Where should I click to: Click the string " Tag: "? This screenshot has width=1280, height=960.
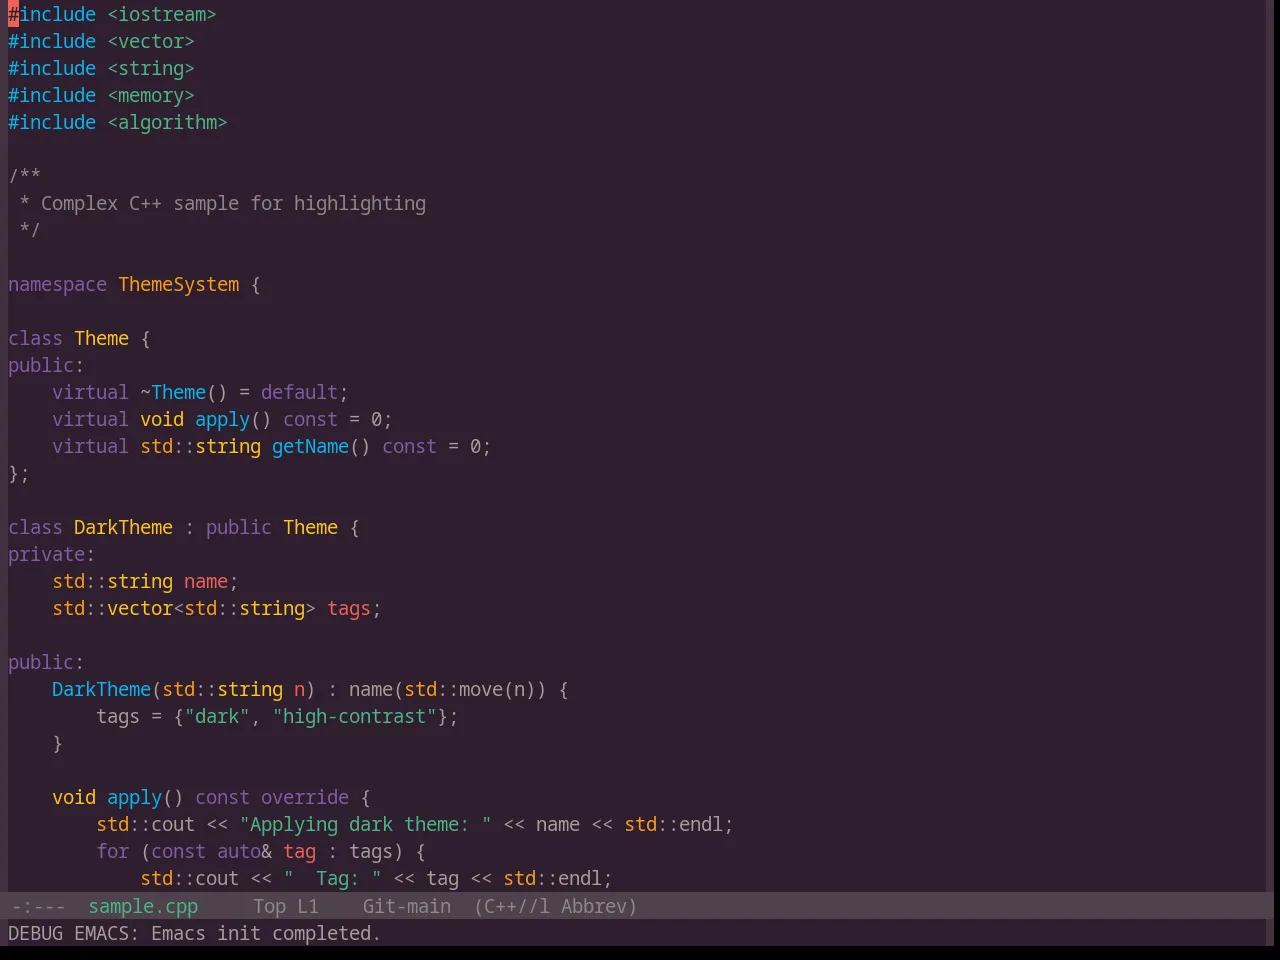coord(332,878)
